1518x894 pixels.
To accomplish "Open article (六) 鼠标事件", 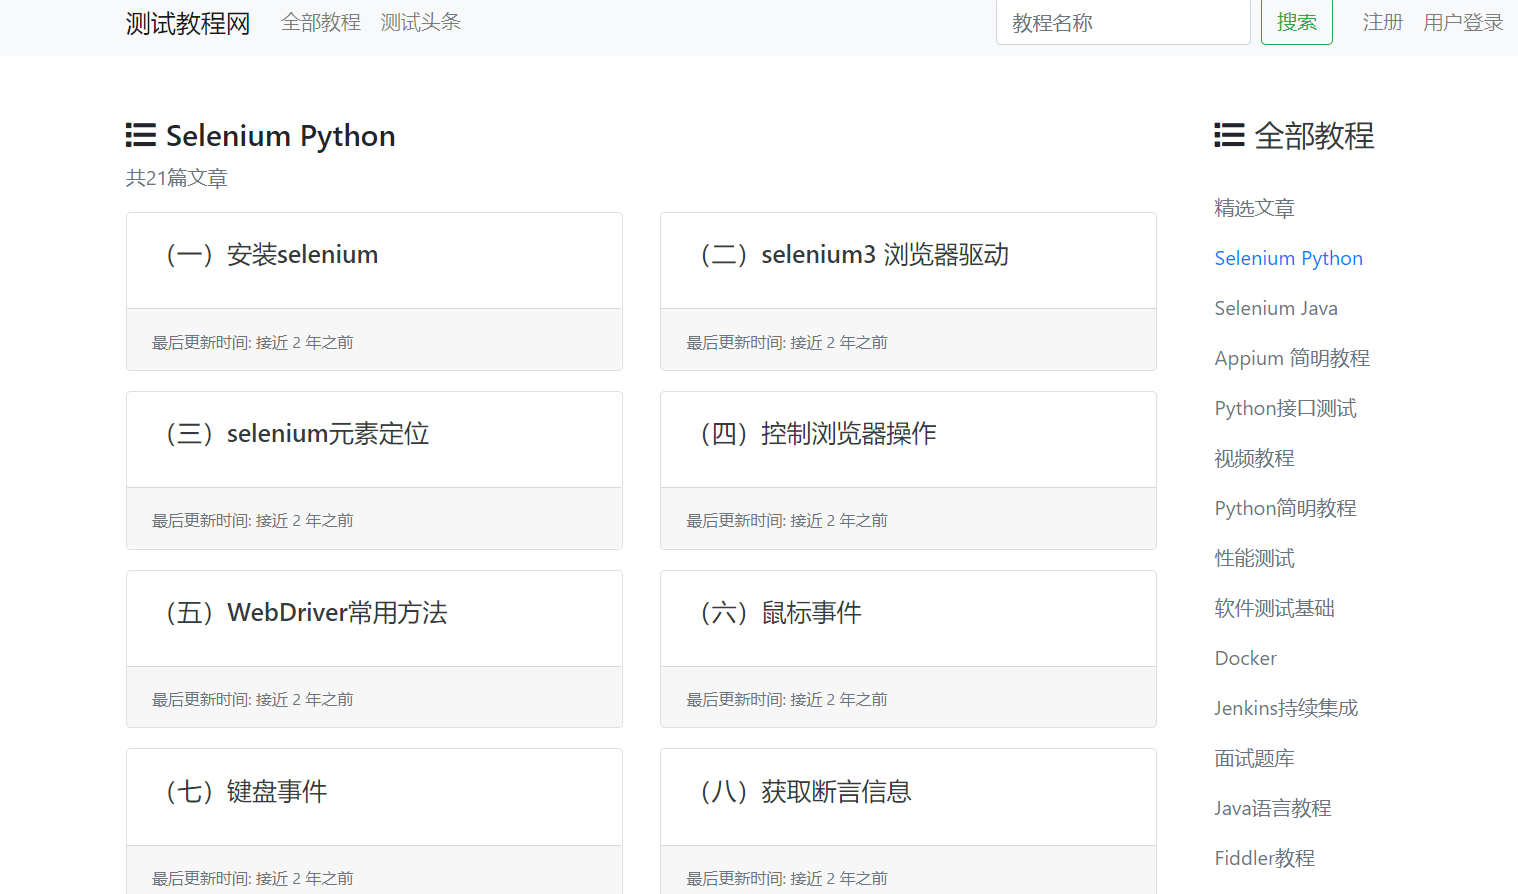I will [780, 613].
